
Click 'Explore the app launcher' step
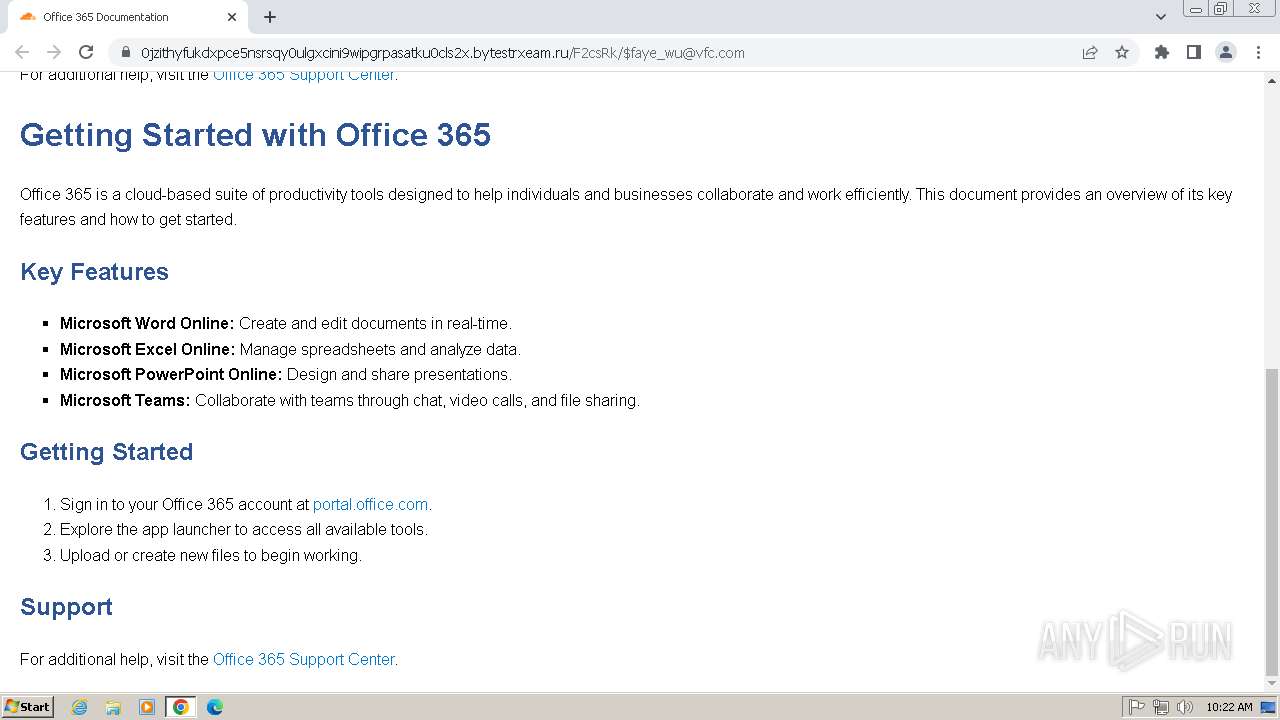click(x=244, y=529)
